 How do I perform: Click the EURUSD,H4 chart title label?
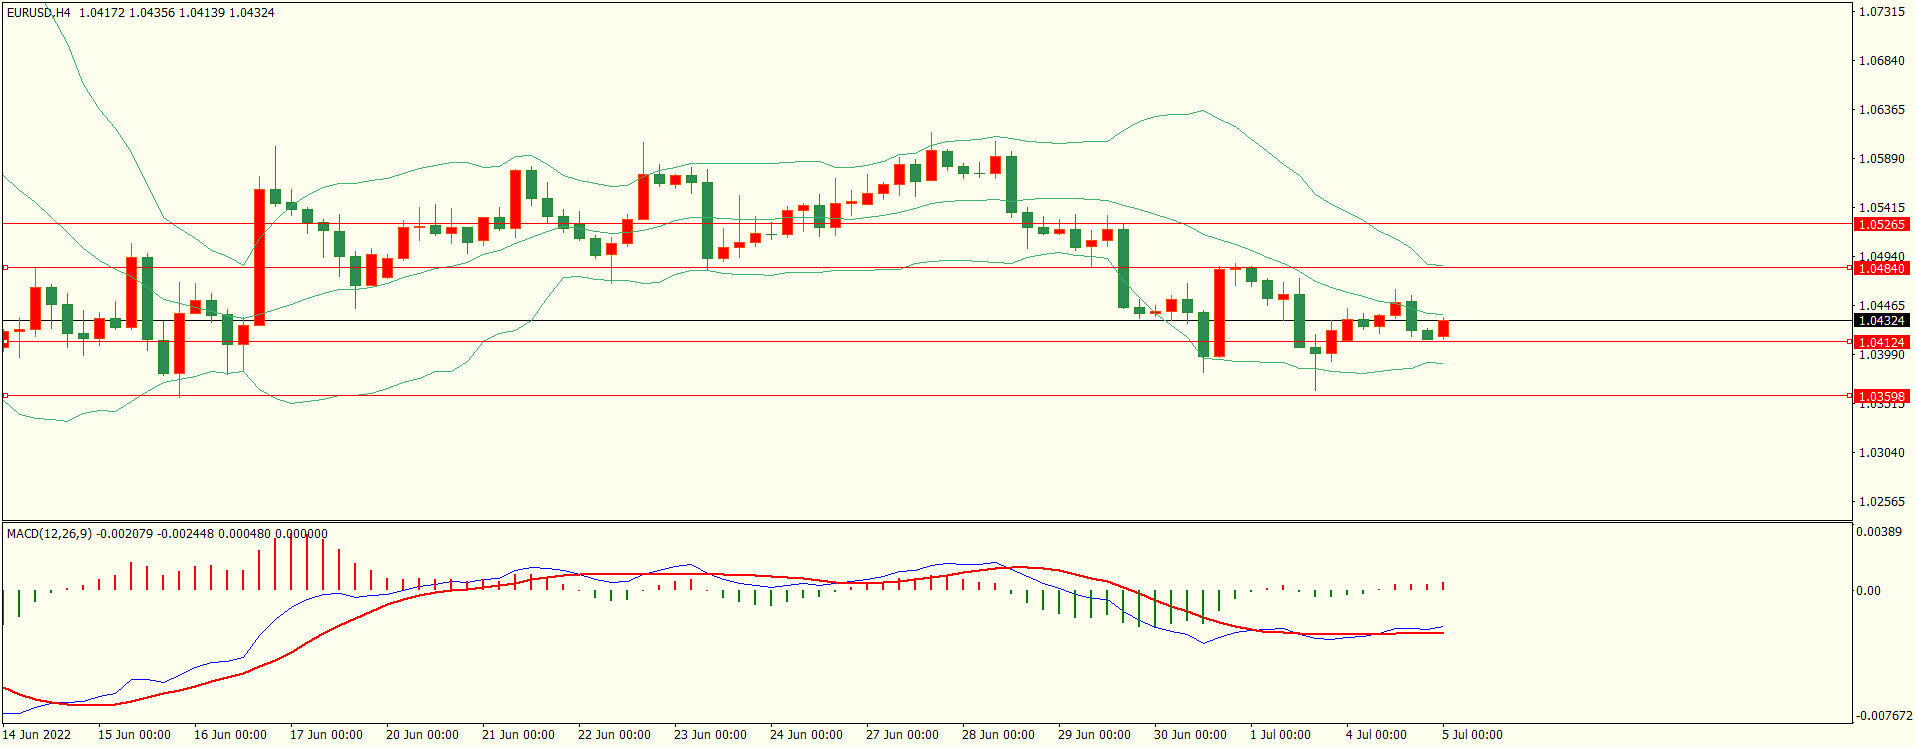tap(39, 13)
